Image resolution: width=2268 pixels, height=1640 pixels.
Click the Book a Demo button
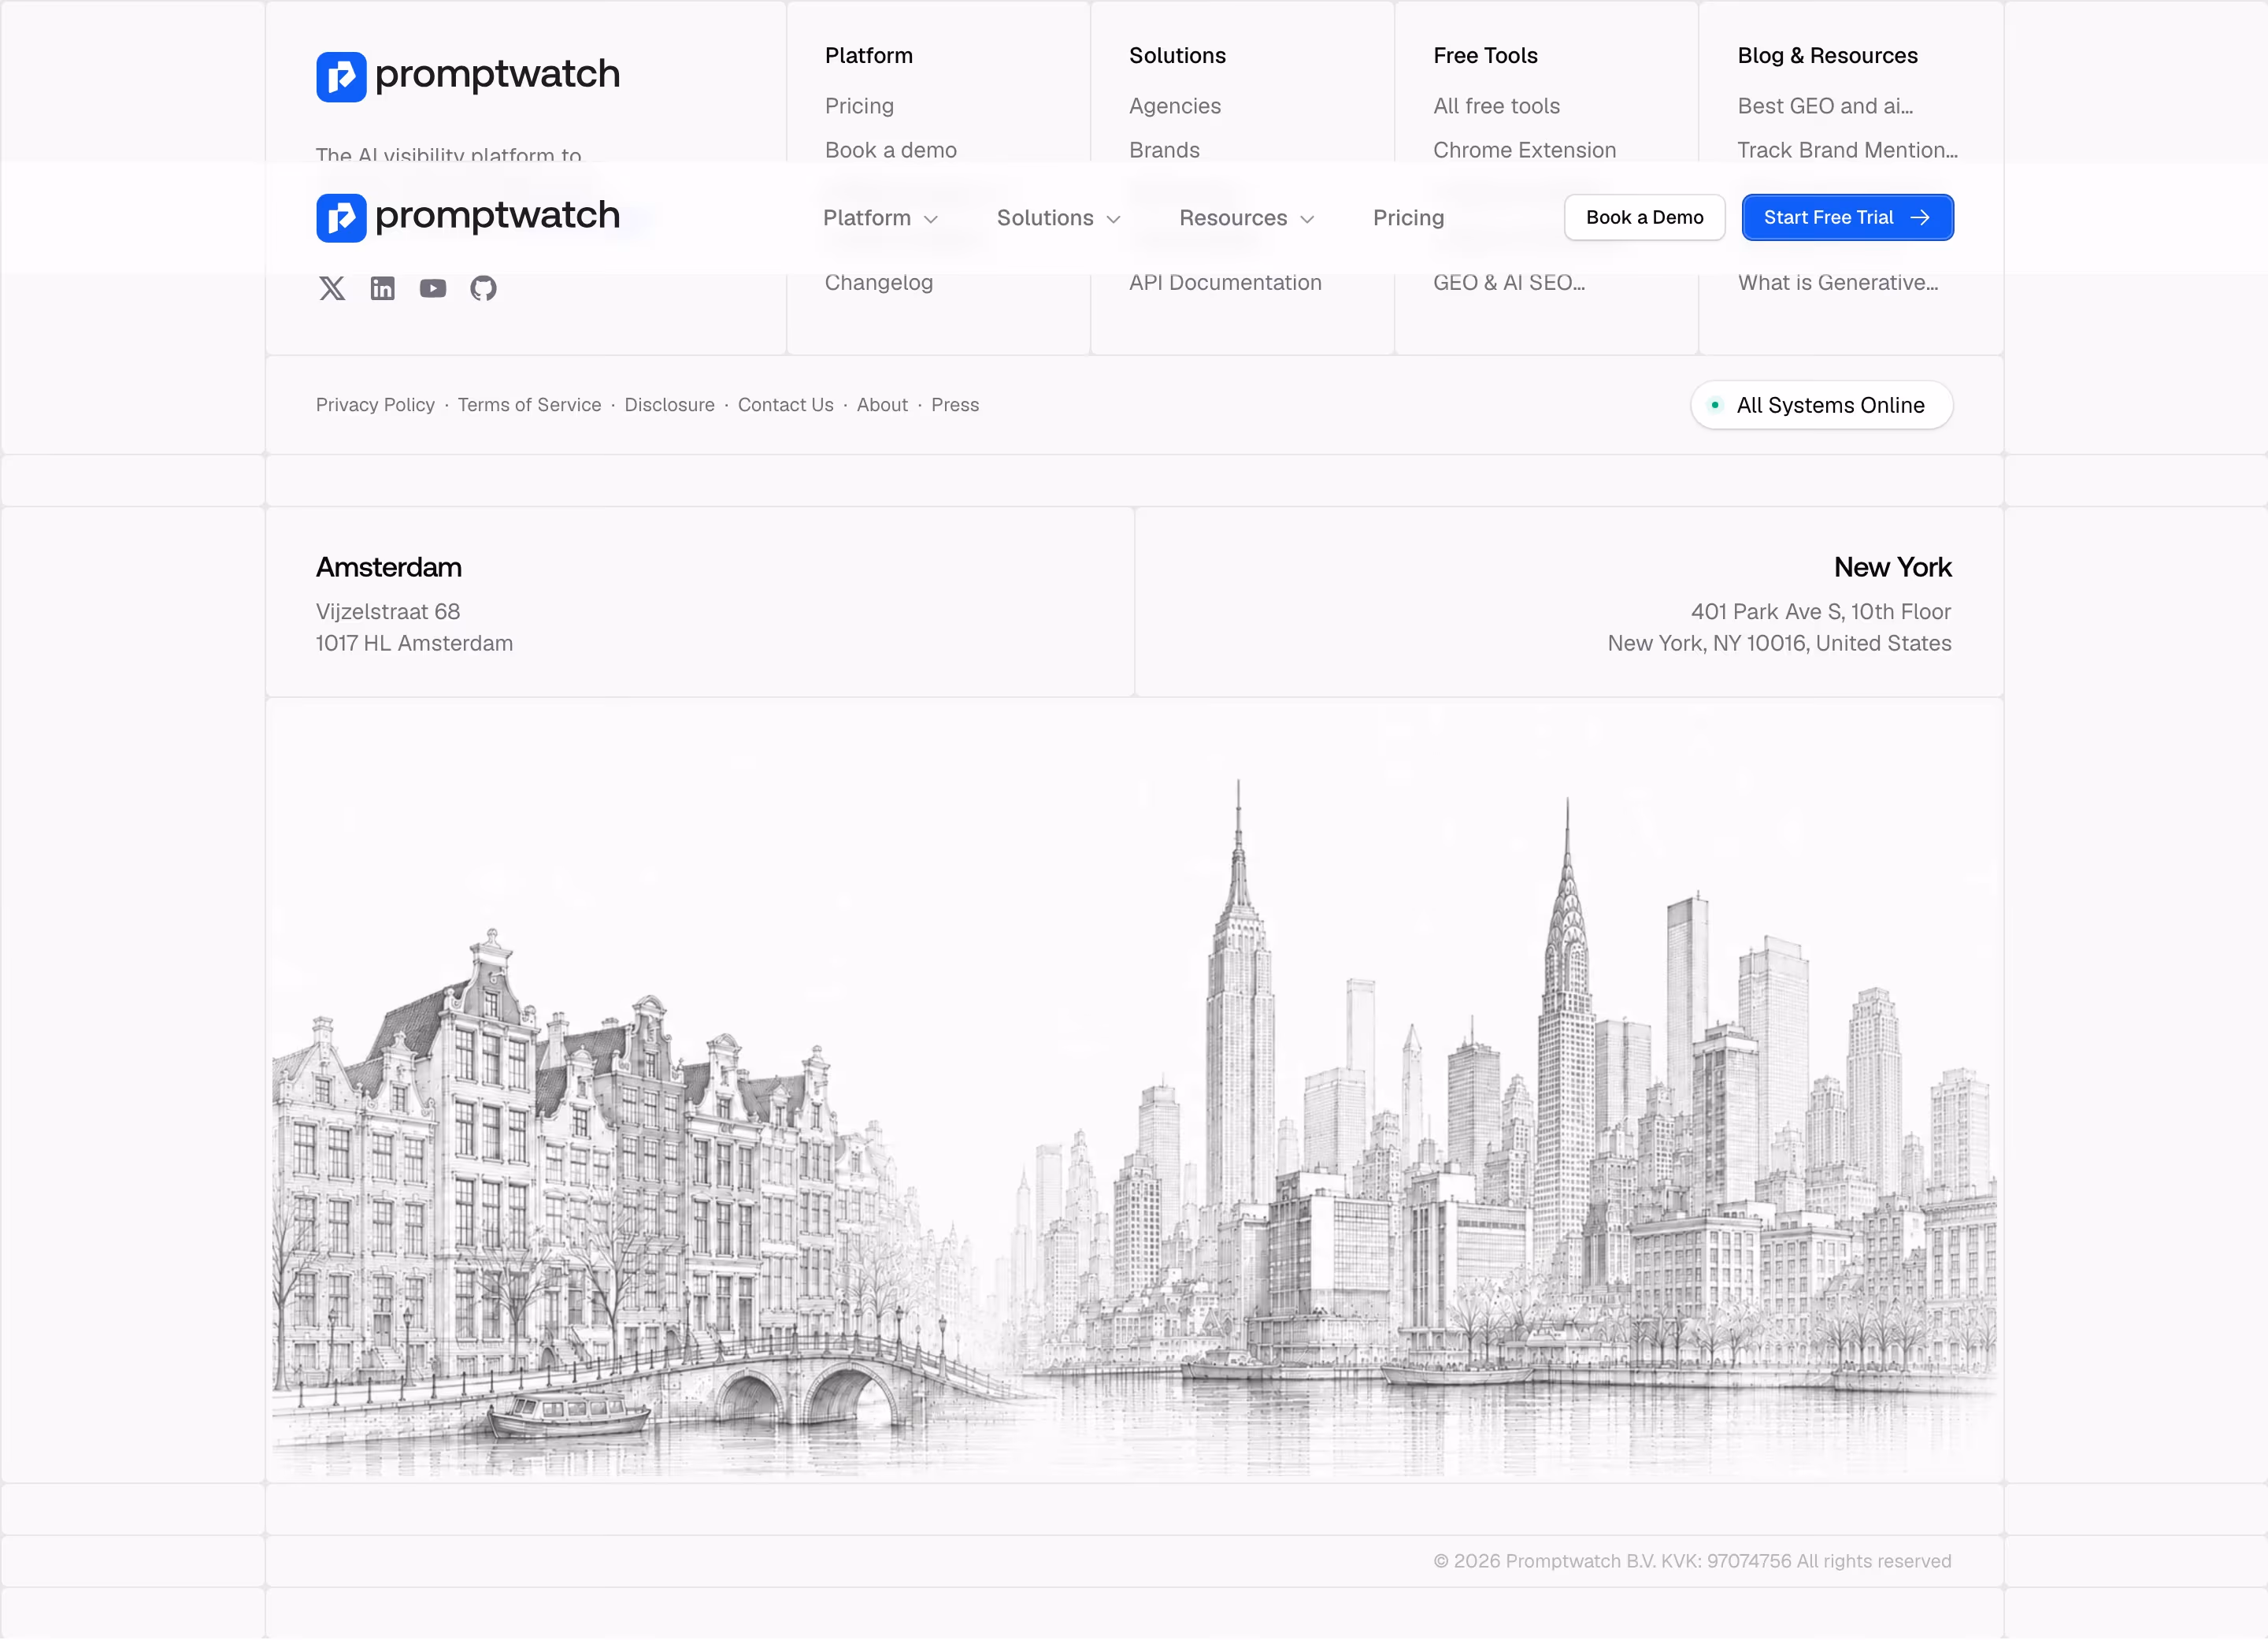tap(1644, 217)
